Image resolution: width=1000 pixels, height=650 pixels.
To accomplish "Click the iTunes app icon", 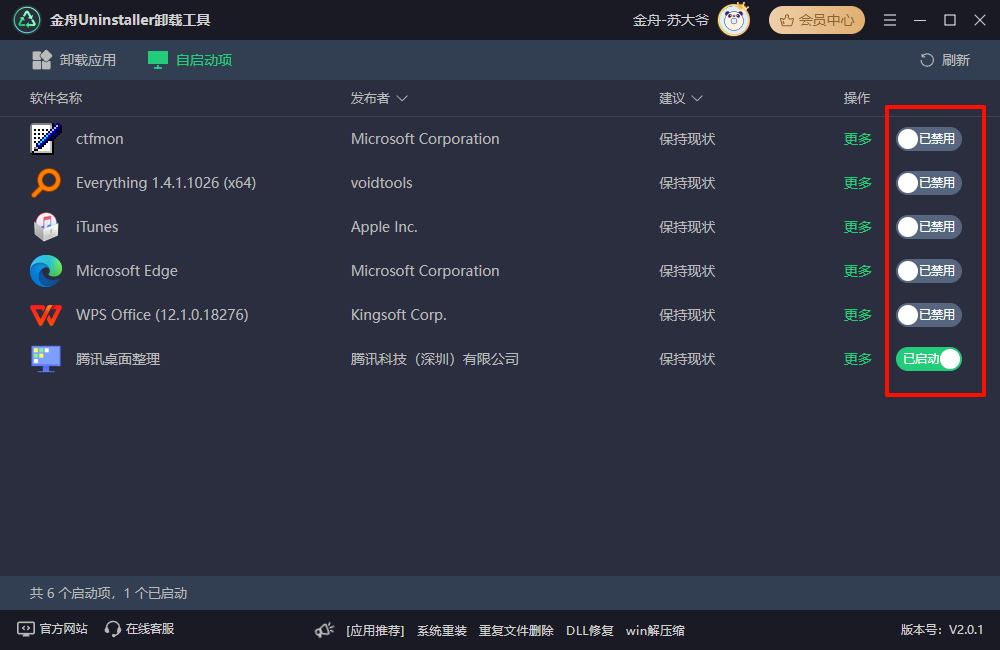I will pos(46,226).
